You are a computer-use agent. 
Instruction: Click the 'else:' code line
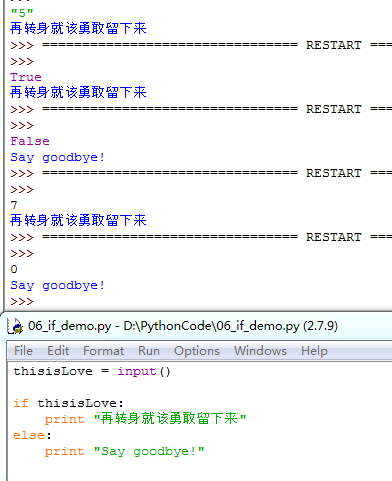pos(32,435)
